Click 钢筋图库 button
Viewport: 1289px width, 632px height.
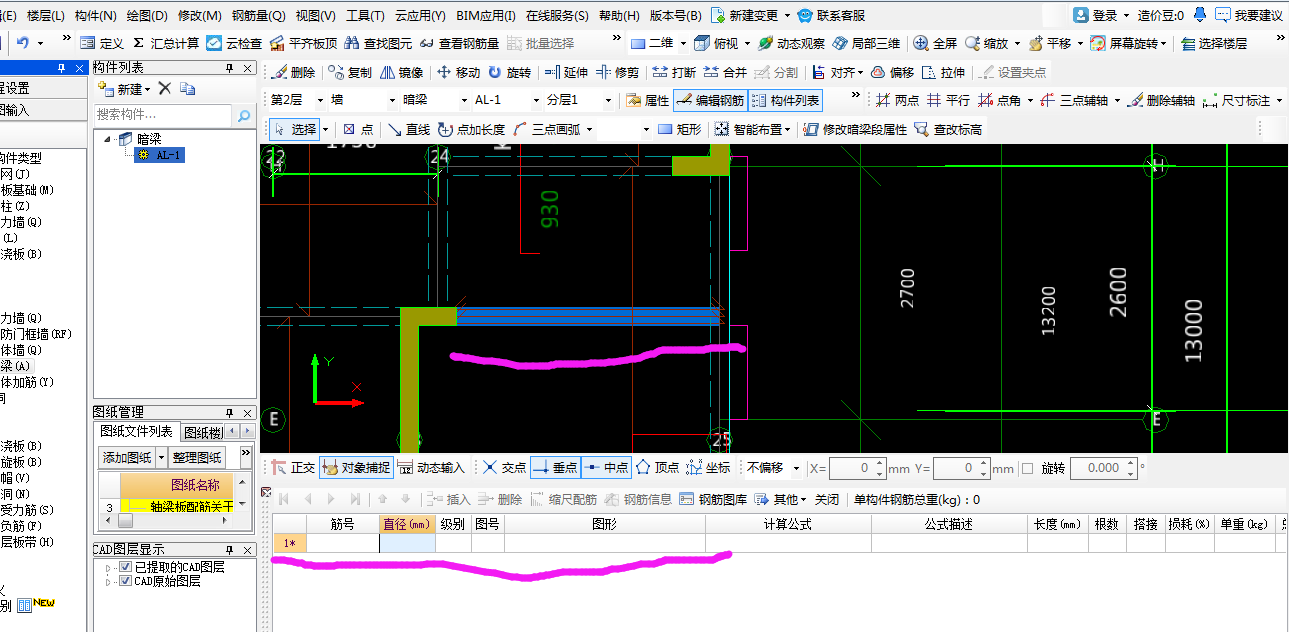(x=714, y=499)
